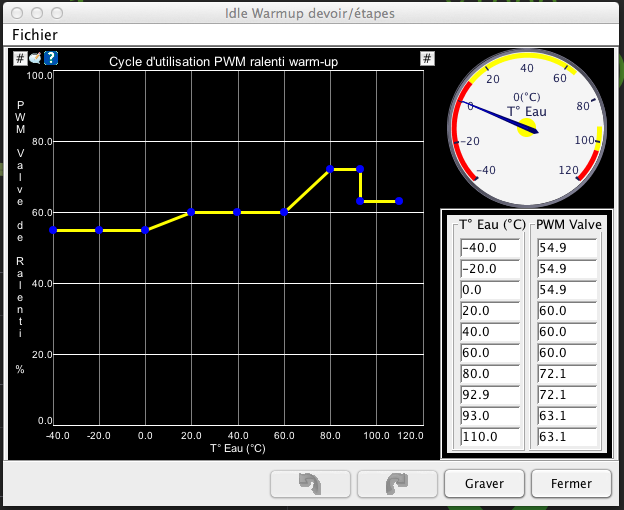
Task: Select PWM Valve field for 60.0 row
Action: click(567, 353)
